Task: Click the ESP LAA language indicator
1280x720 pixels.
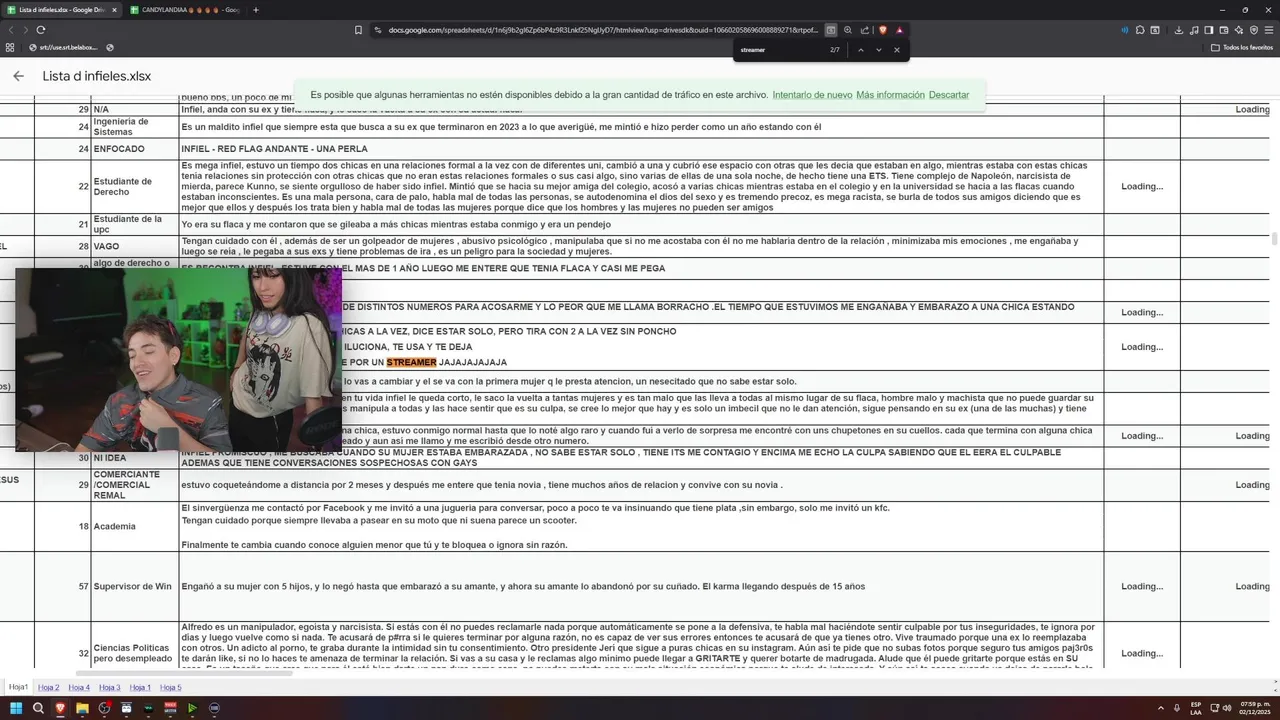Action: coord(1196,708)
